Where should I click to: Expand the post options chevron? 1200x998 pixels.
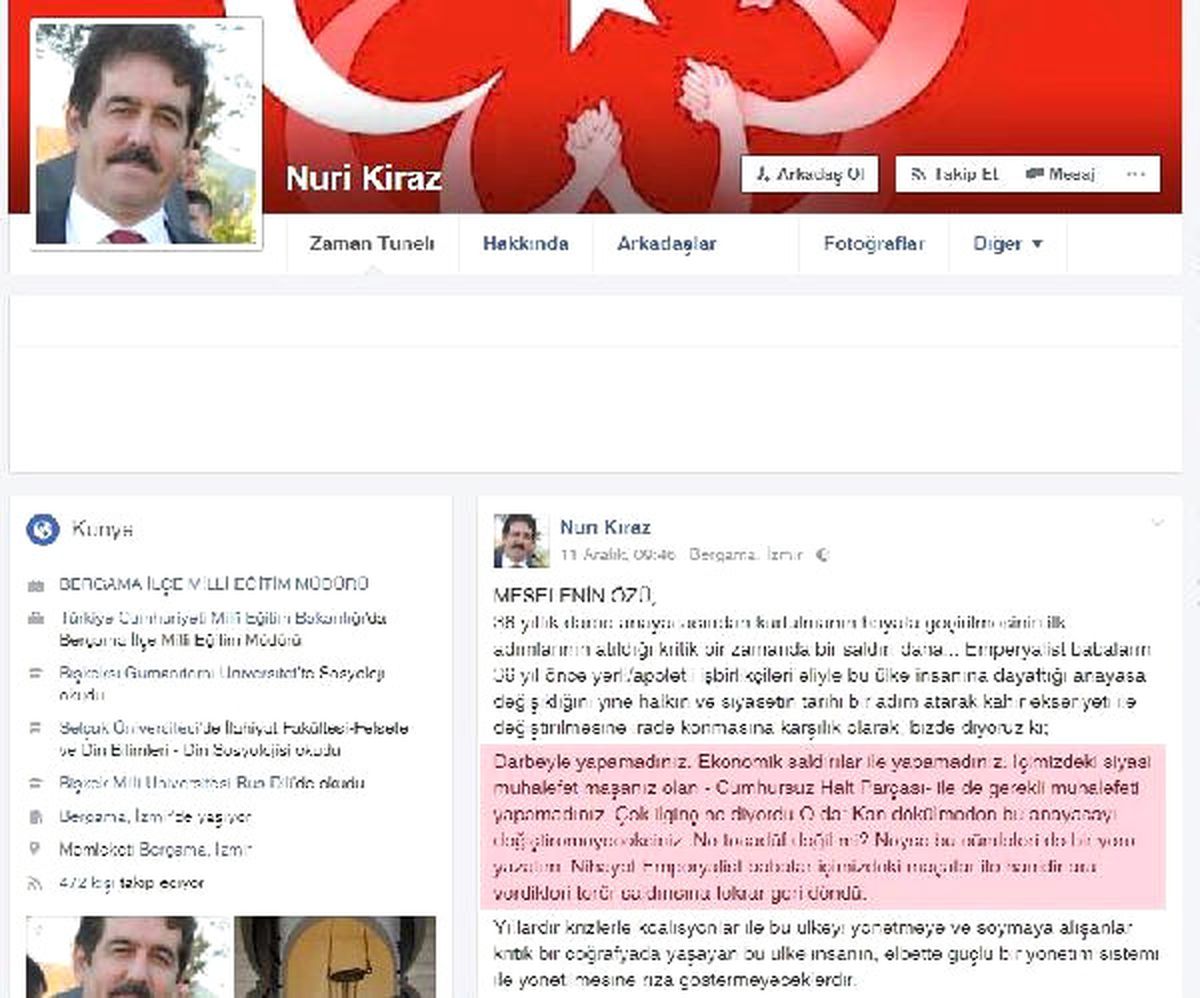tap(1157, 523)
